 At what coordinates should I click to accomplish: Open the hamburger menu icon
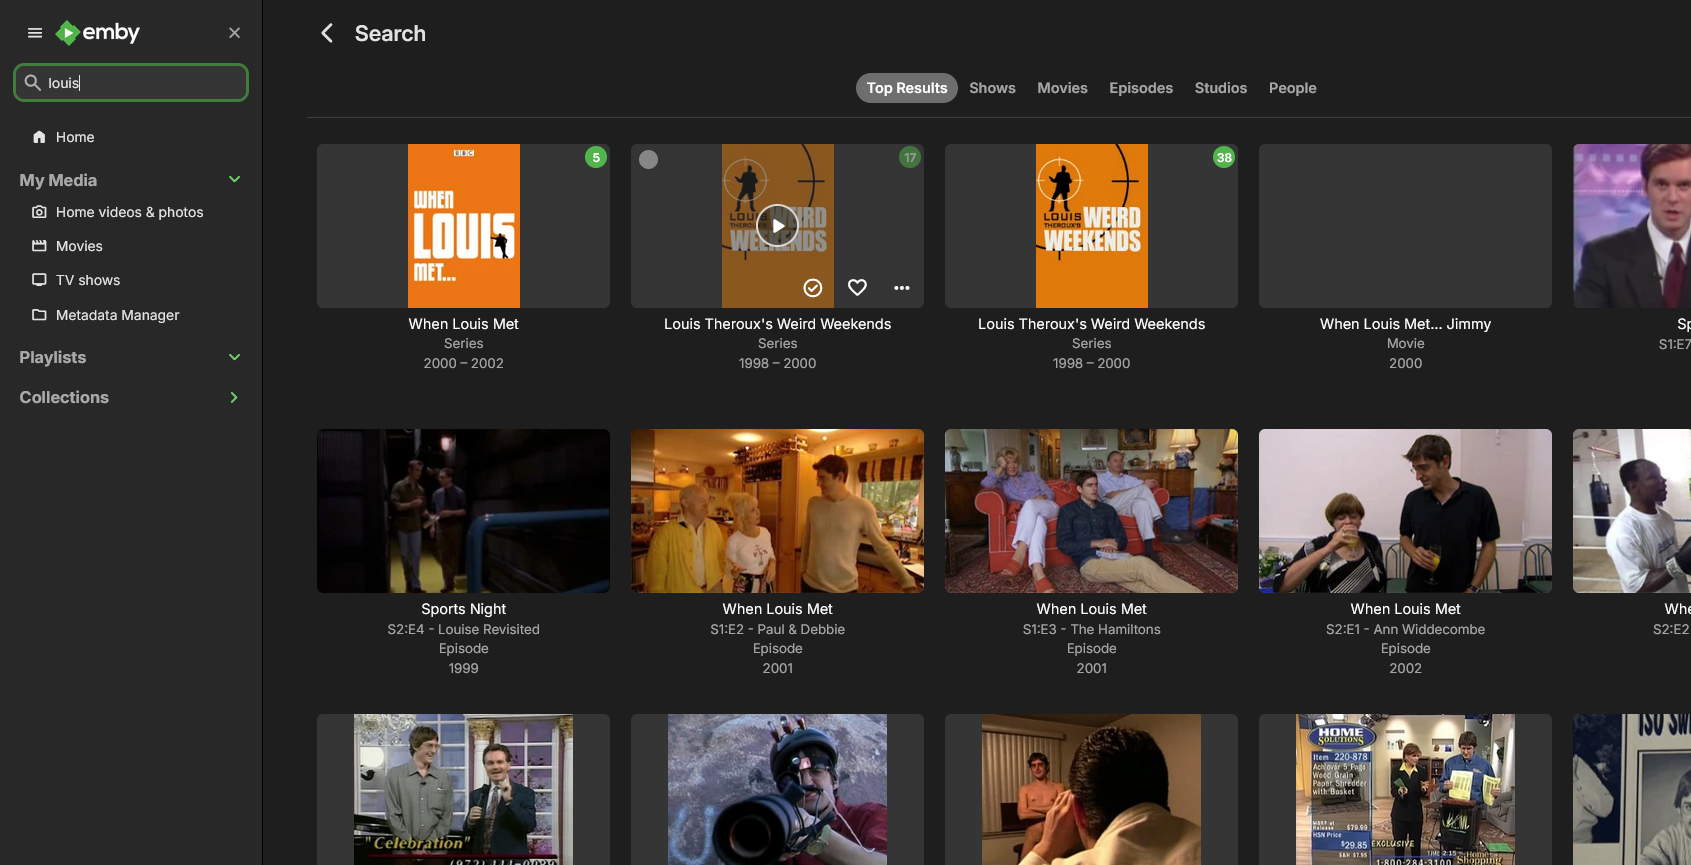[35, 33]
